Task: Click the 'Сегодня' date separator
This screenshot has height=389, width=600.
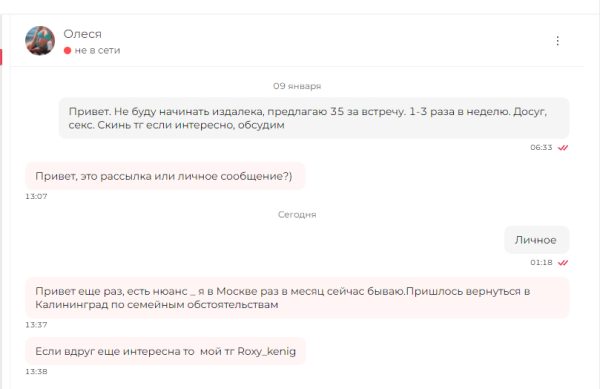Action: [297, 214]
